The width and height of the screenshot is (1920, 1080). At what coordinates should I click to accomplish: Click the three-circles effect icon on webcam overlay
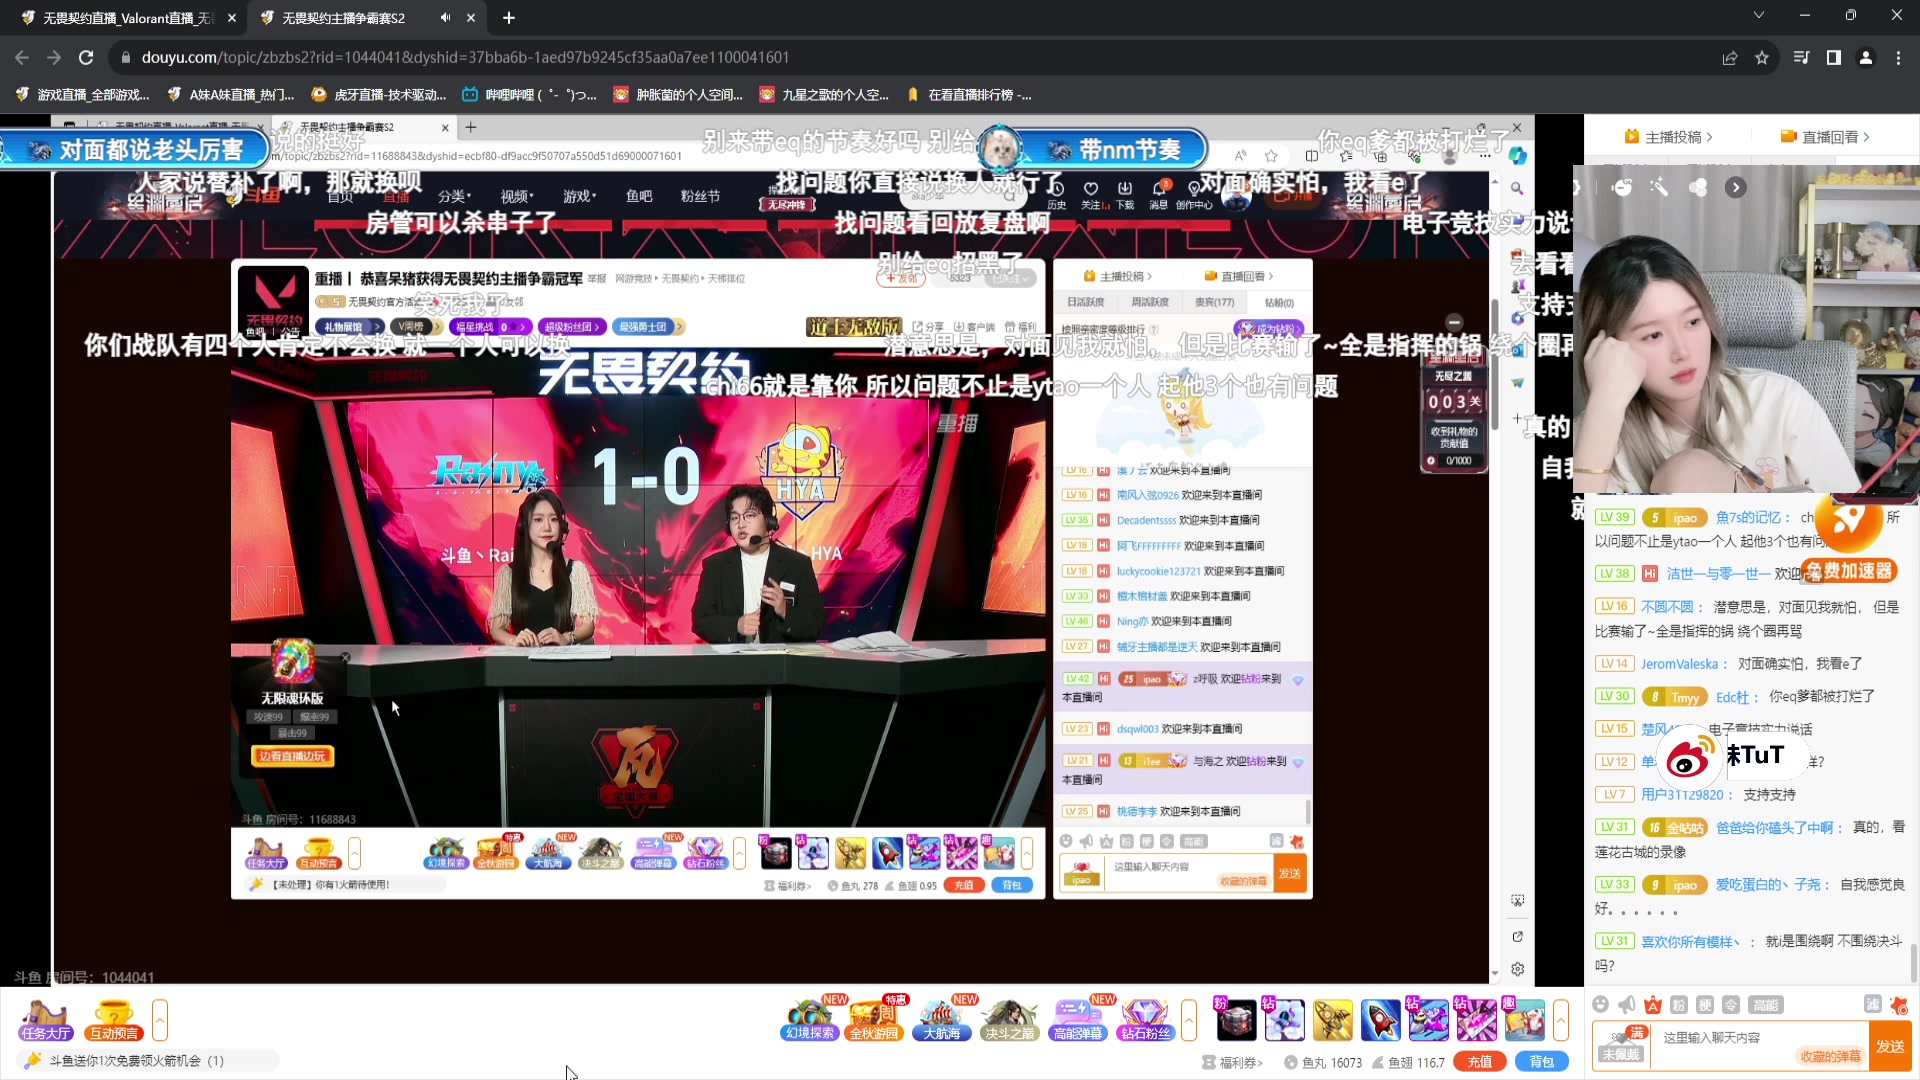point(1697,187)
